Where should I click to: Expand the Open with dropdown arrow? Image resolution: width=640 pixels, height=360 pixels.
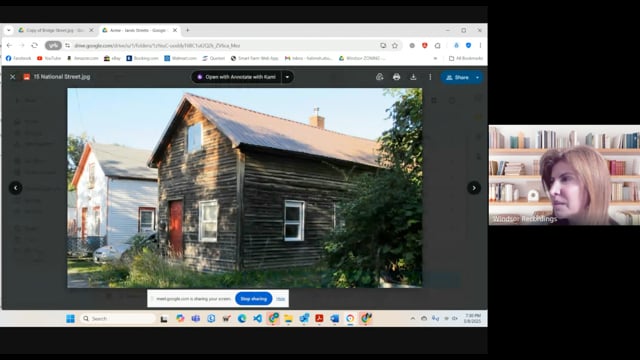287,77
